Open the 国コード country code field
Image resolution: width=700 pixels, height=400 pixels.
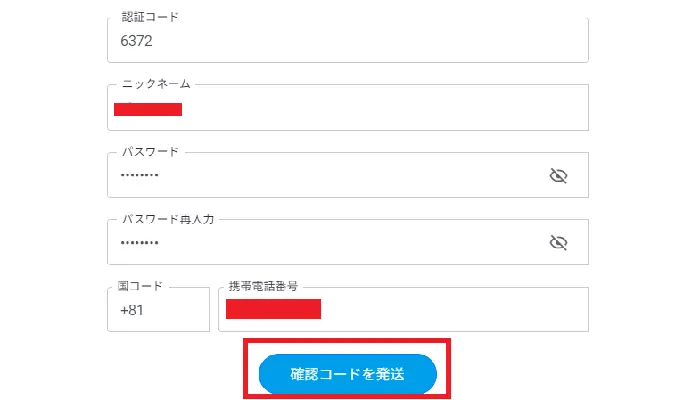point(158,310)
